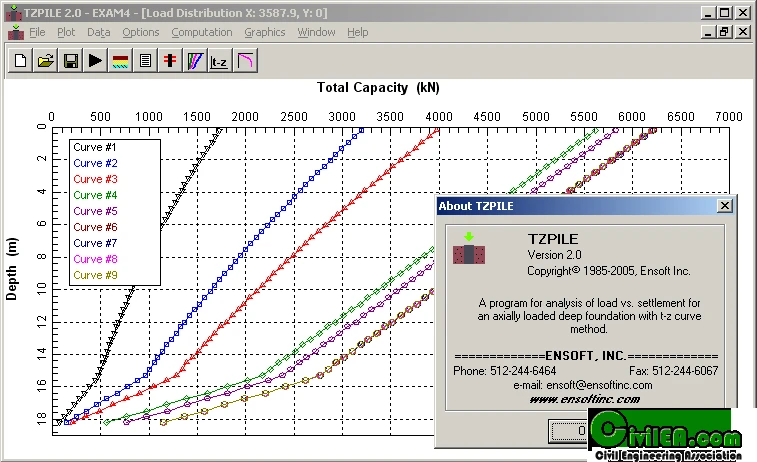Screen dimensions: 757x462
Task: Click the Phone: 512-244-6464 text
Action: (x=505, y=371)
